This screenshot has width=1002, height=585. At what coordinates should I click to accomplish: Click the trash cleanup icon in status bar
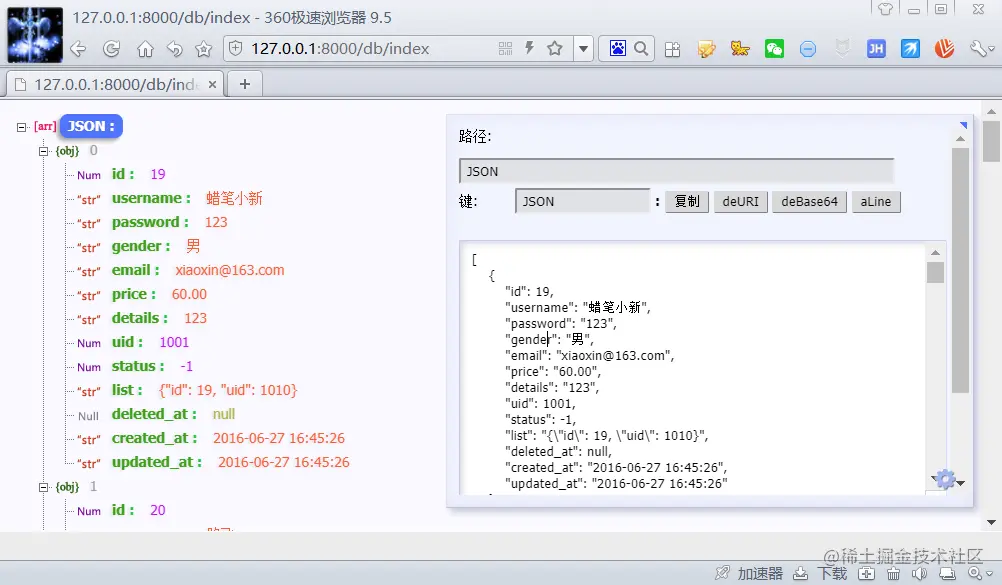[893, 573]
